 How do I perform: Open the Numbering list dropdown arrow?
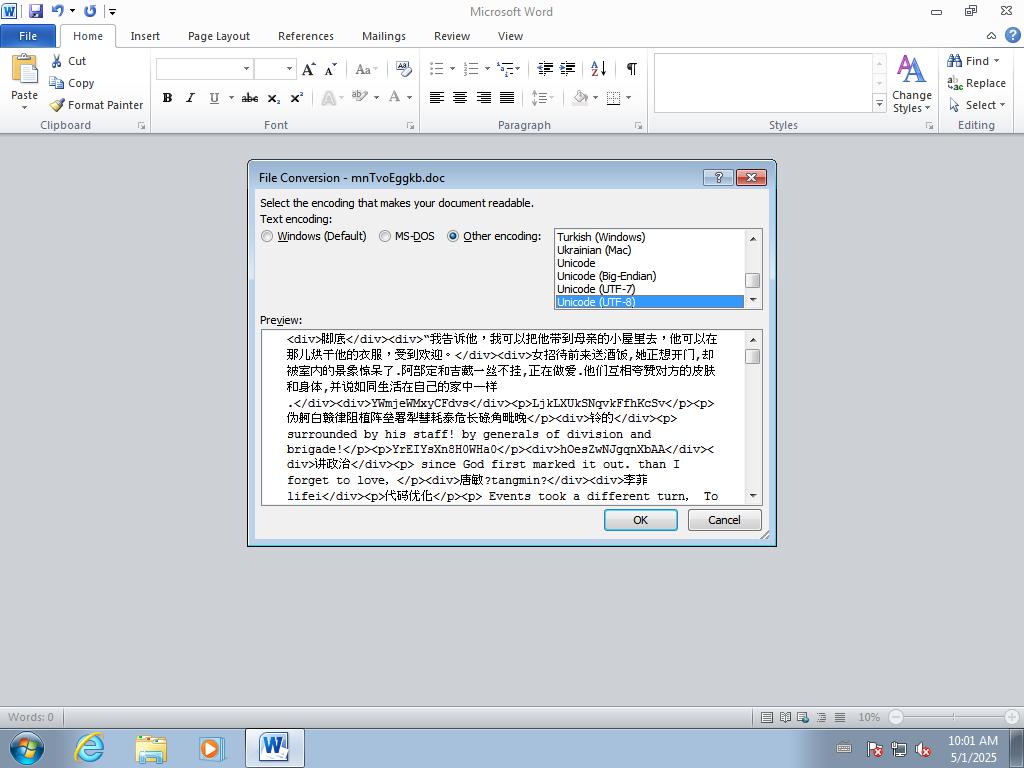pyautogui.click(x=487, y=69)
